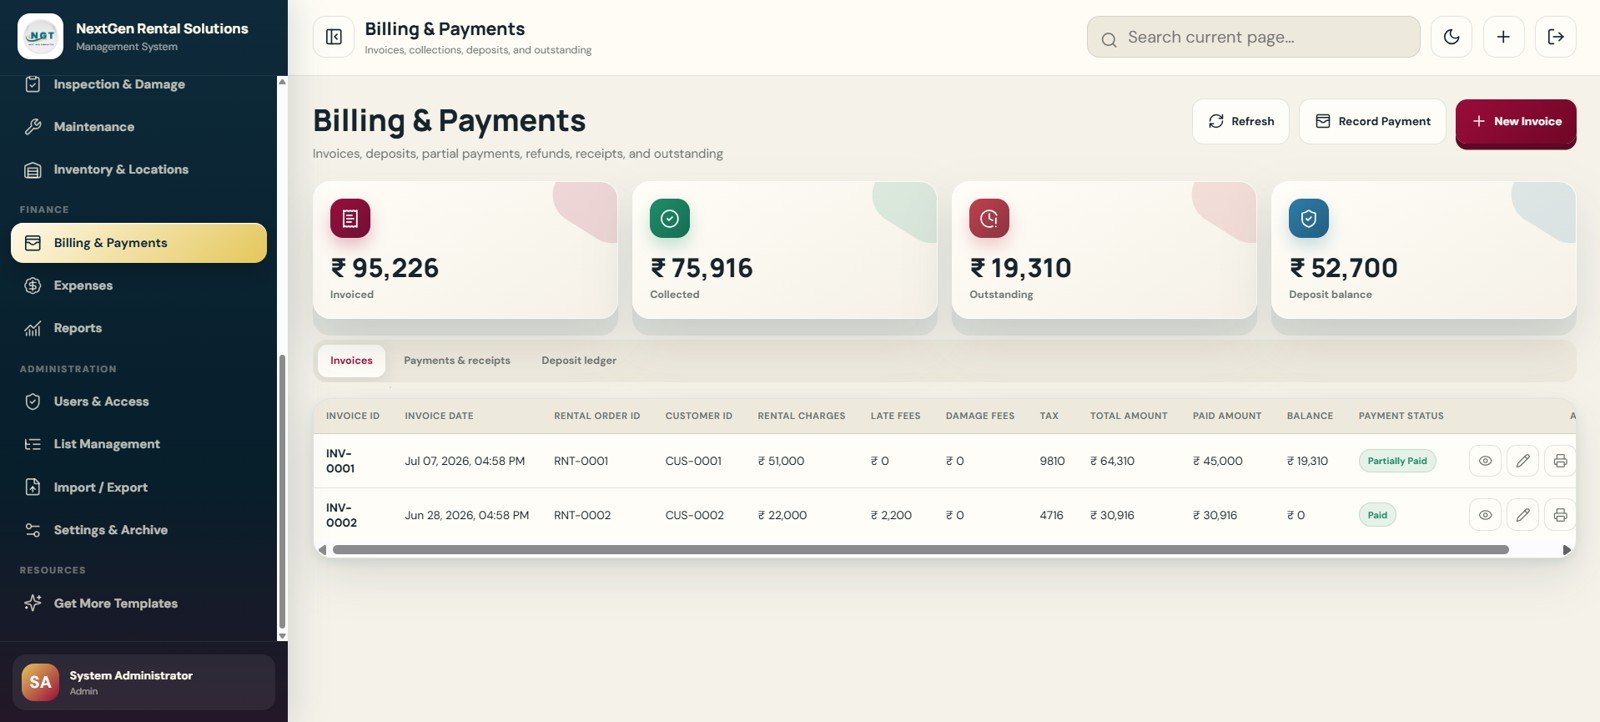The width and height of the screenshot is (1600, 722).
Task: Switch to Deposit ledger tab
Action: pyautogui.click(x=579, y=361)
